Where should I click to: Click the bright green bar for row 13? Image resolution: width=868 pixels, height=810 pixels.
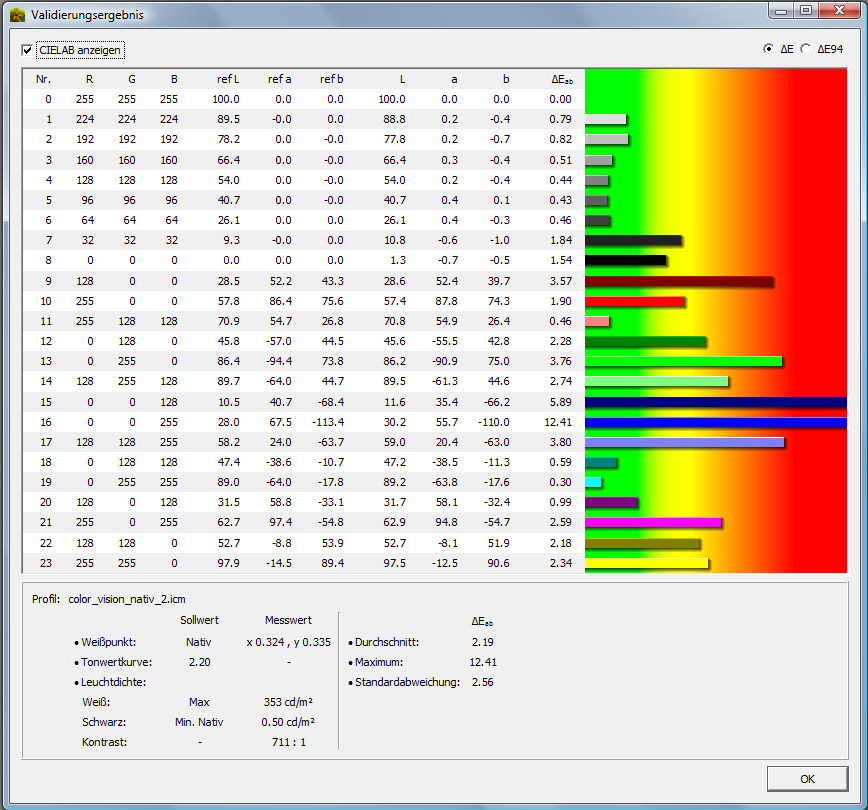(683, 361)
